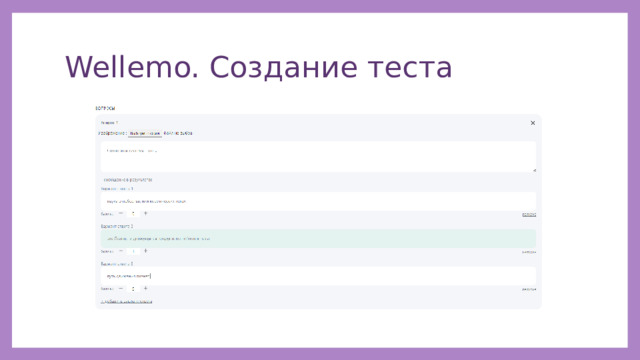Decrease score for answer option 2

coord(121,251)
